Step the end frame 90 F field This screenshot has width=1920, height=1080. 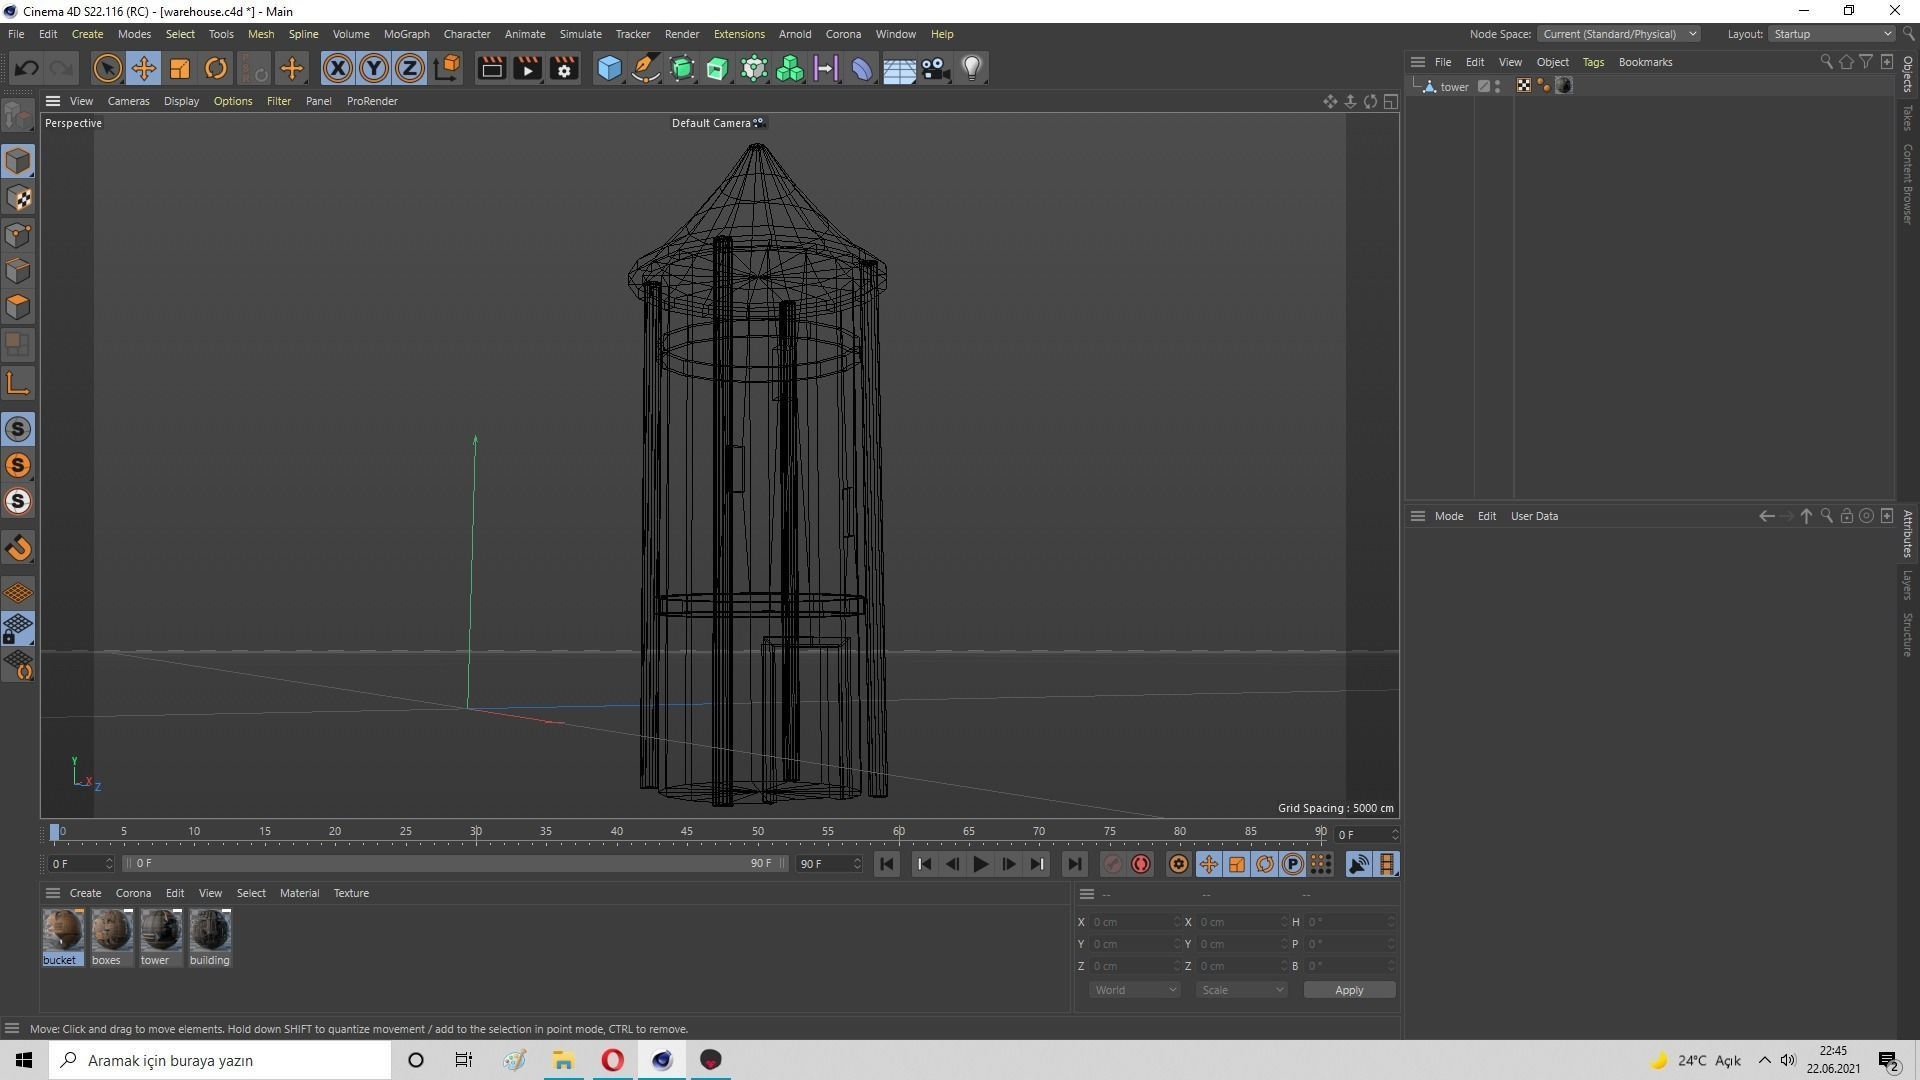[857, 863]
